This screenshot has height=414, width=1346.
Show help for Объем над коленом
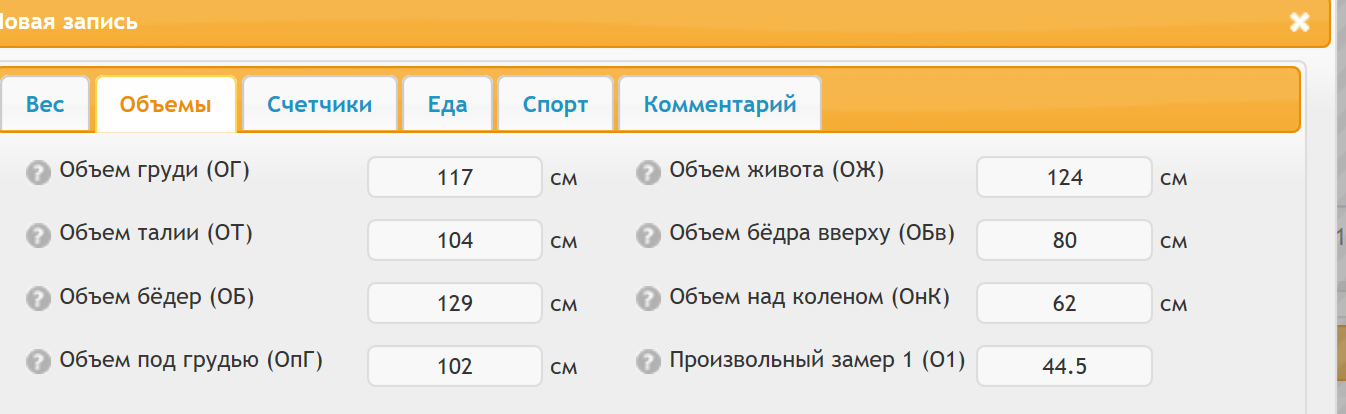coord(648,298)
